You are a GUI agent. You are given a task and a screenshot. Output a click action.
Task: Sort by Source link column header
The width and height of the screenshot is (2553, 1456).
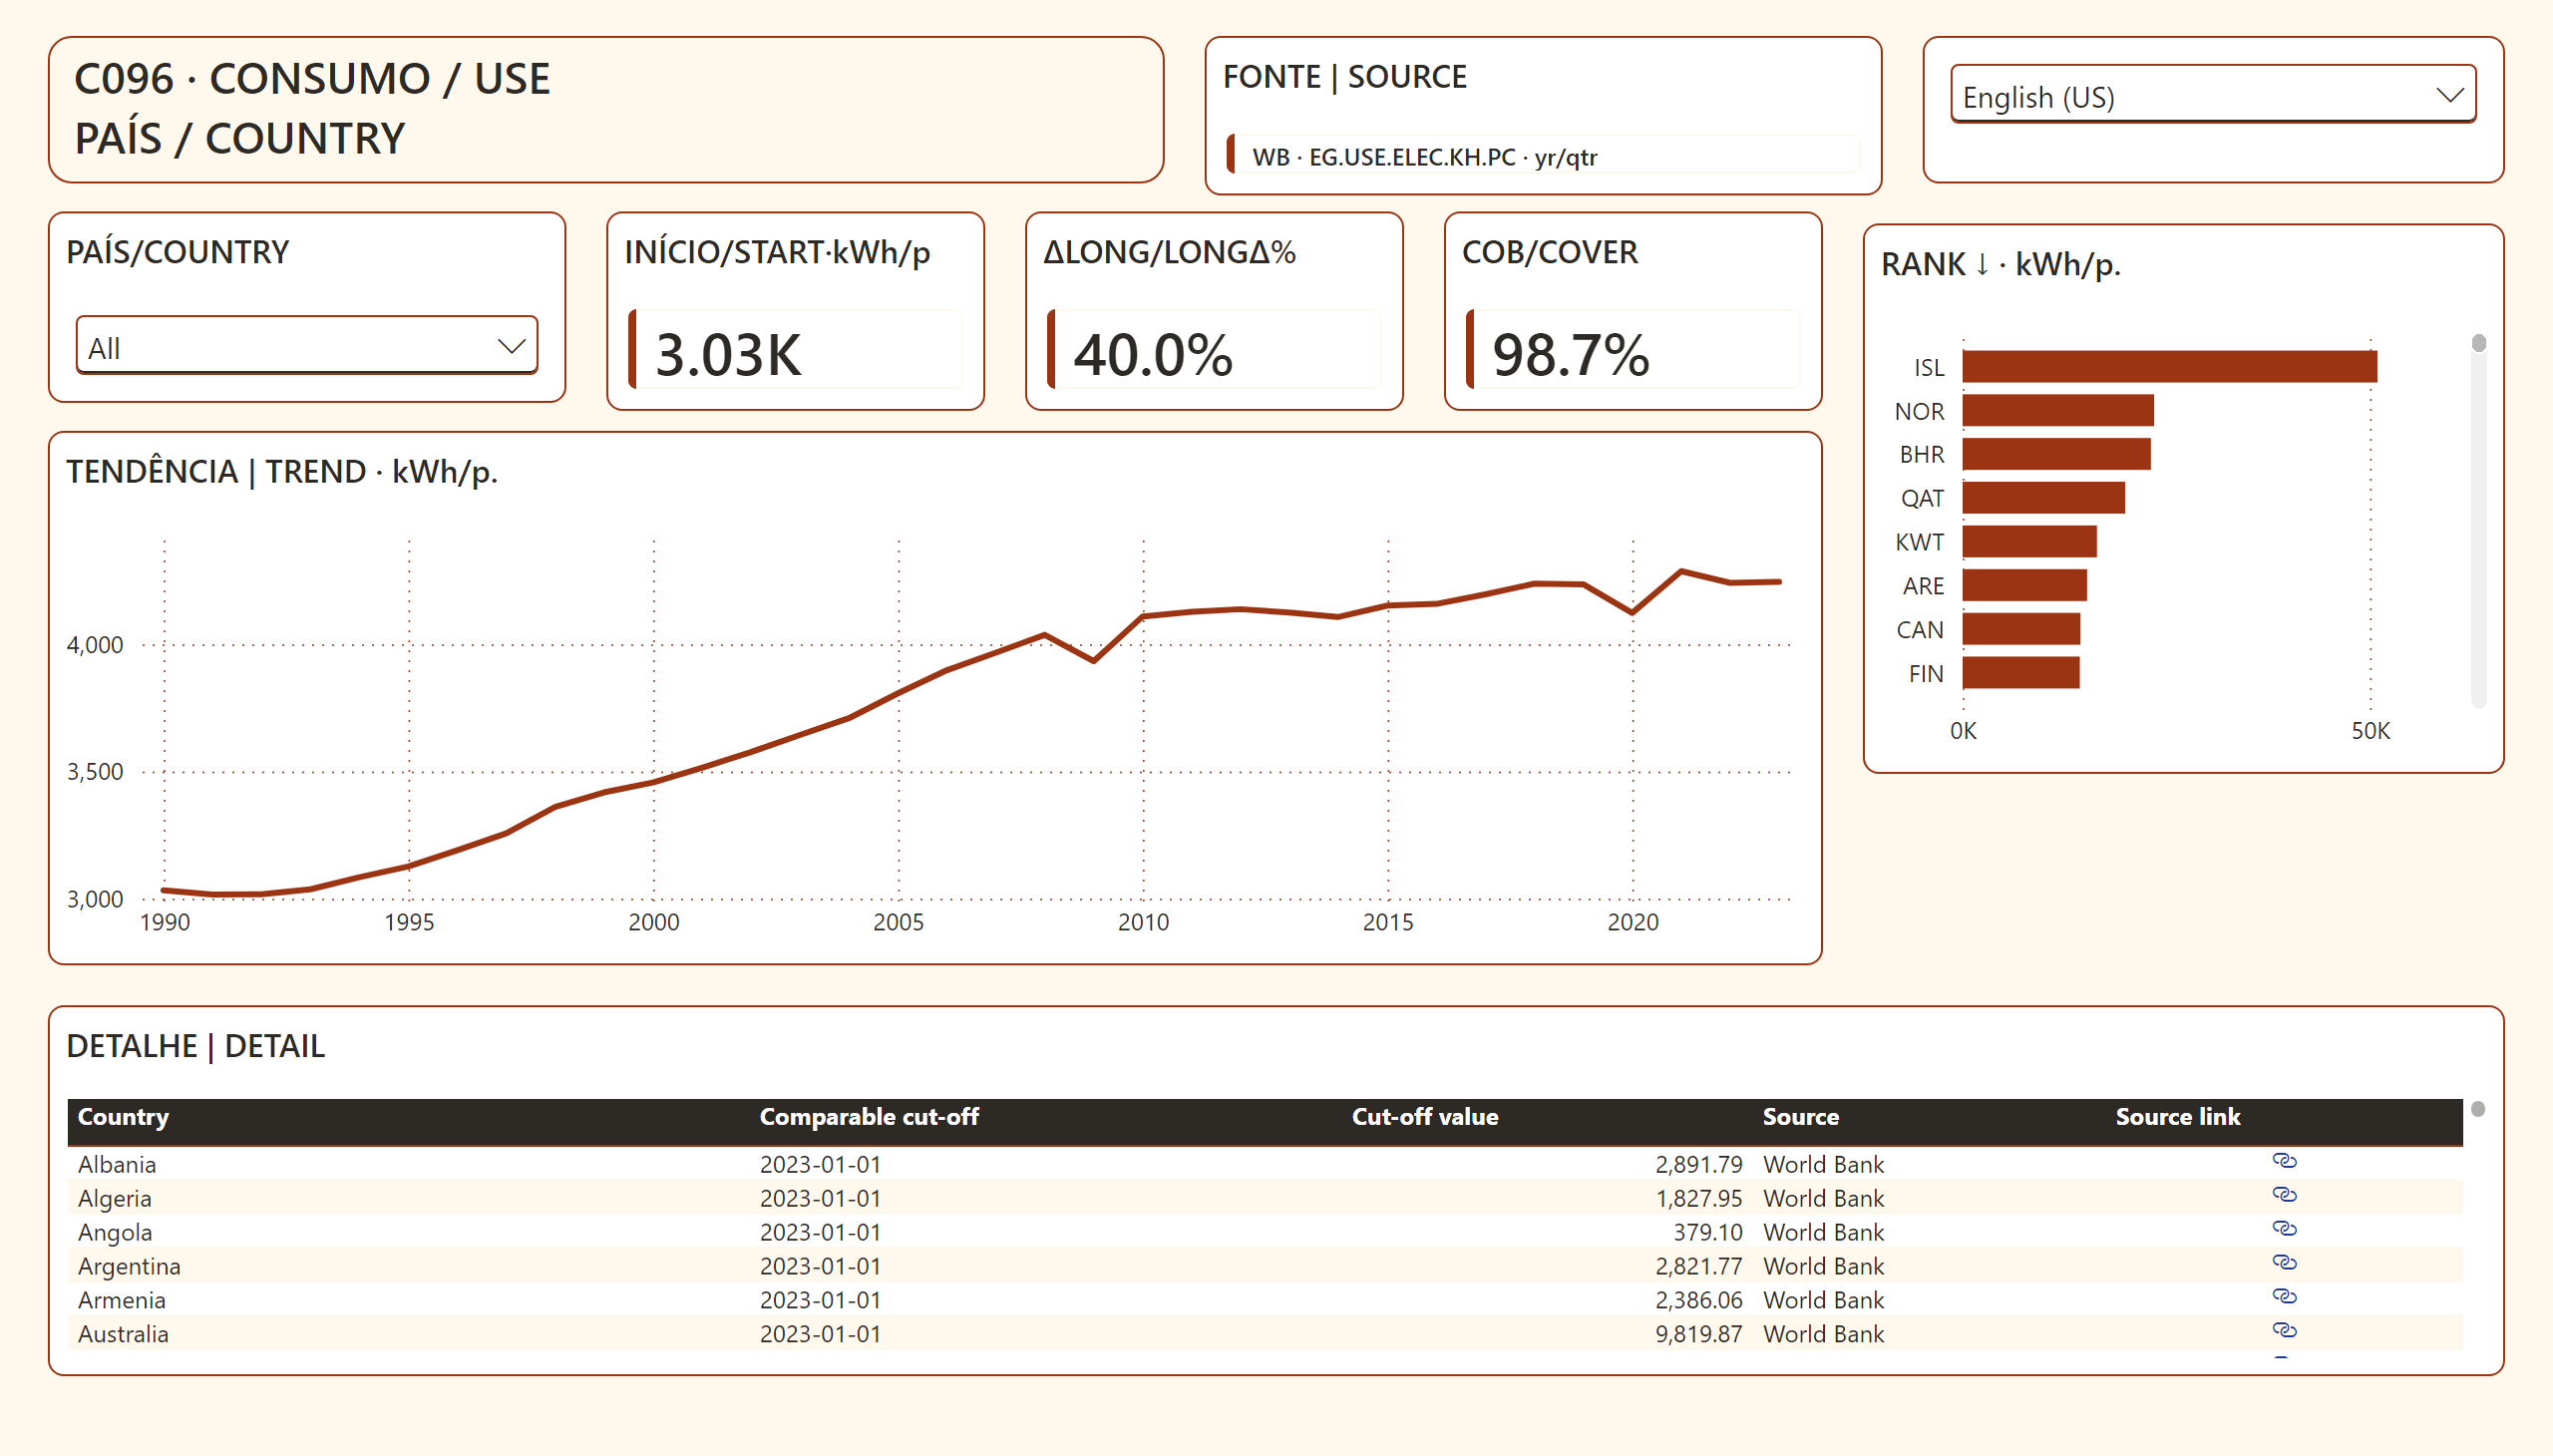pyautogui.click(x=2177, y=1117)
